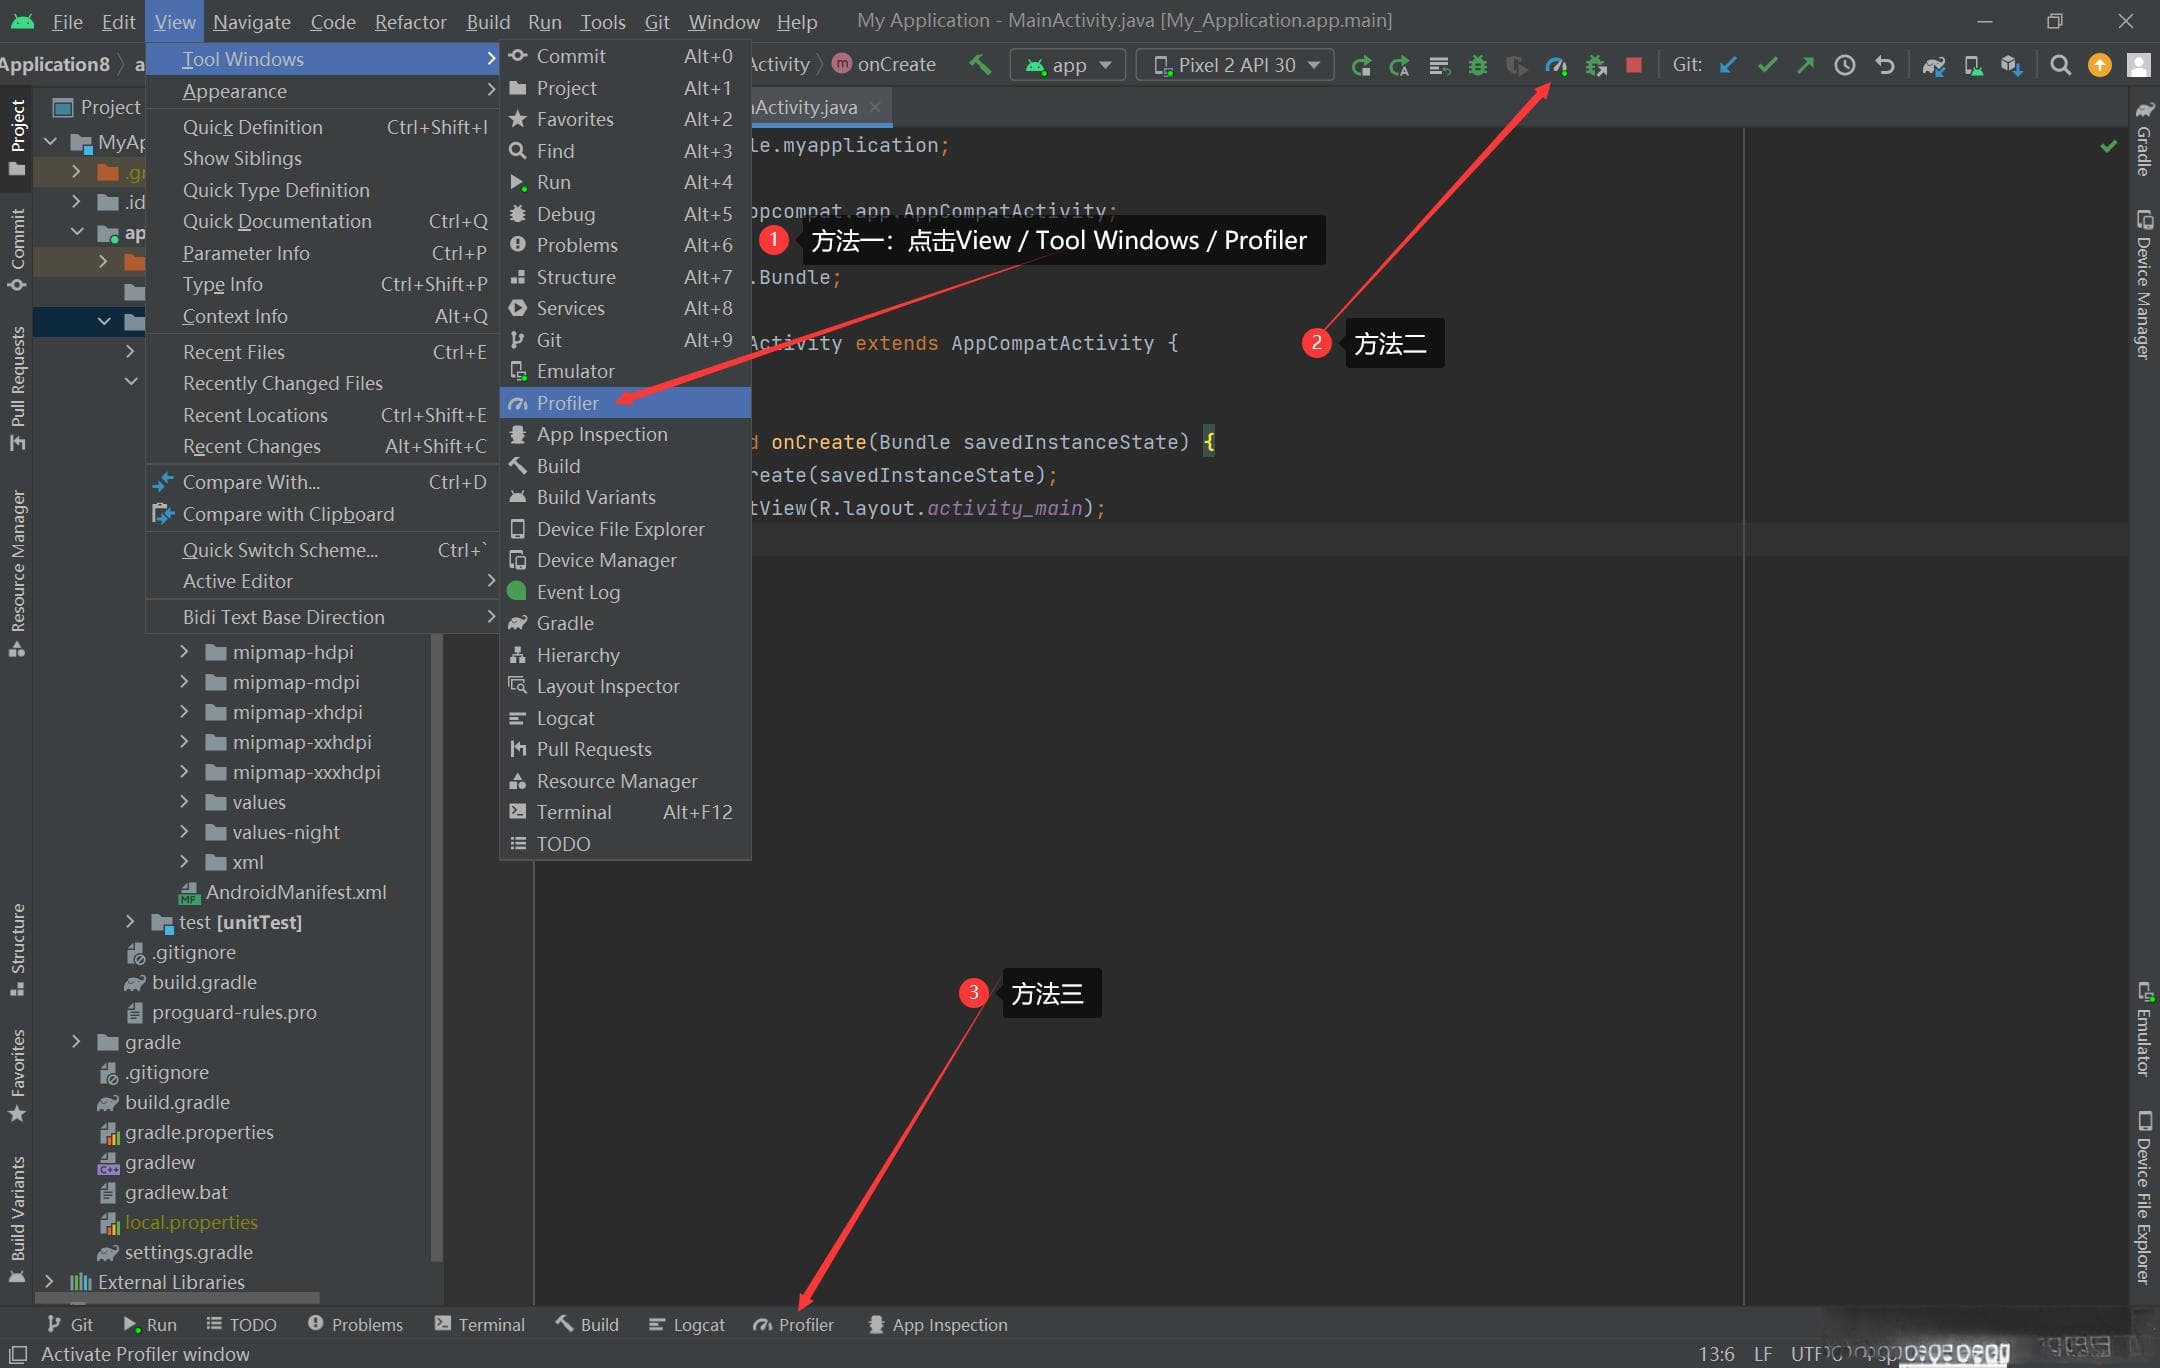Screen dimensions: 2160x1368
Task: Open the Build bottom tool window button
Action: point(588,1324)
